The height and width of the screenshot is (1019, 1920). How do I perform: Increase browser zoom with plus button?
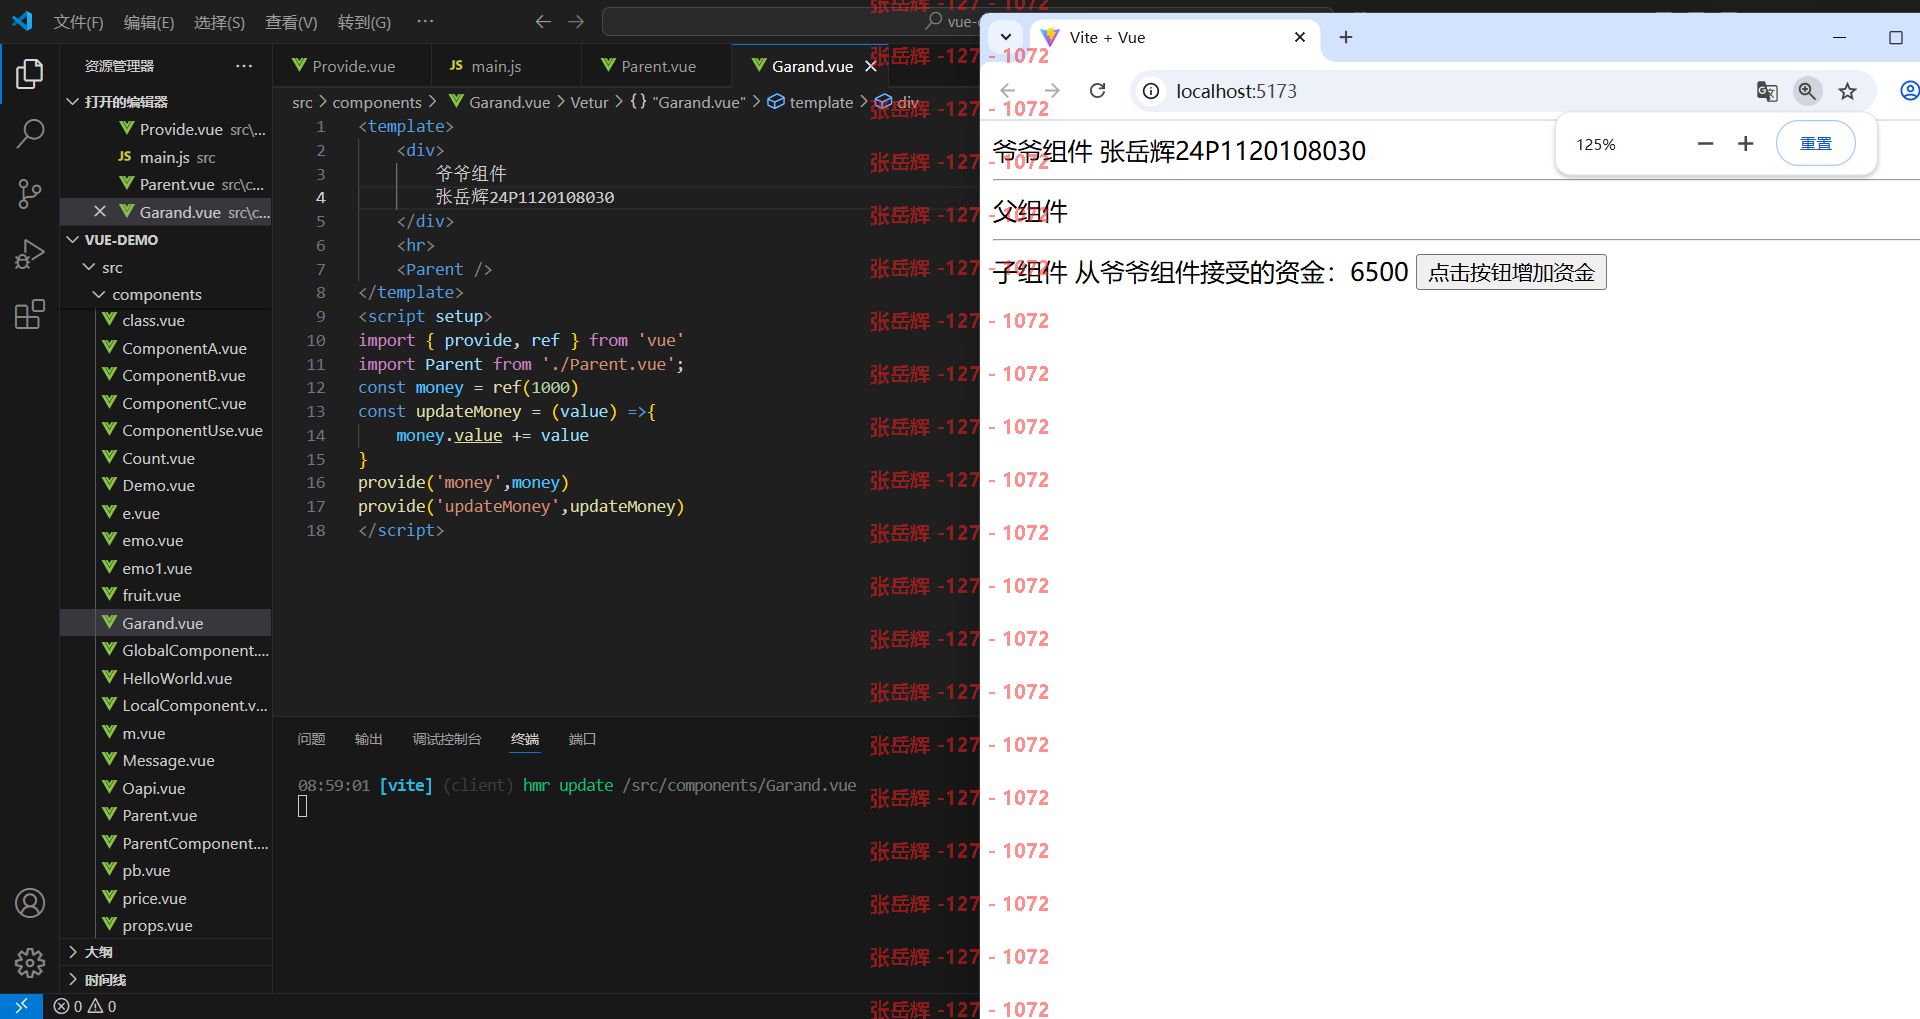click(1746, 144)
